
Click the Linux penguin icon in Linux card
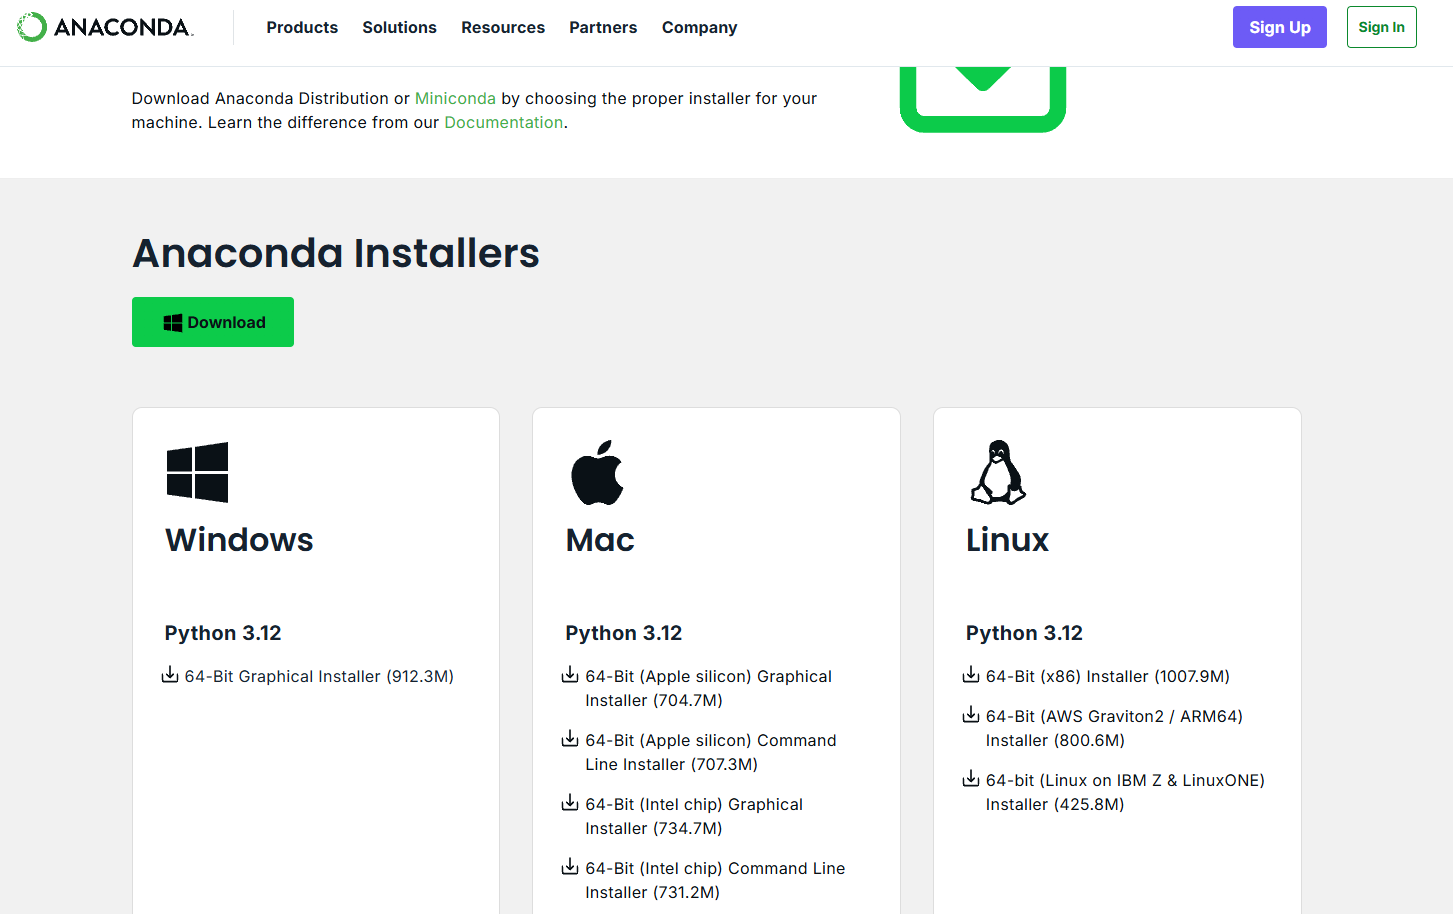click(x=998, y=472)
